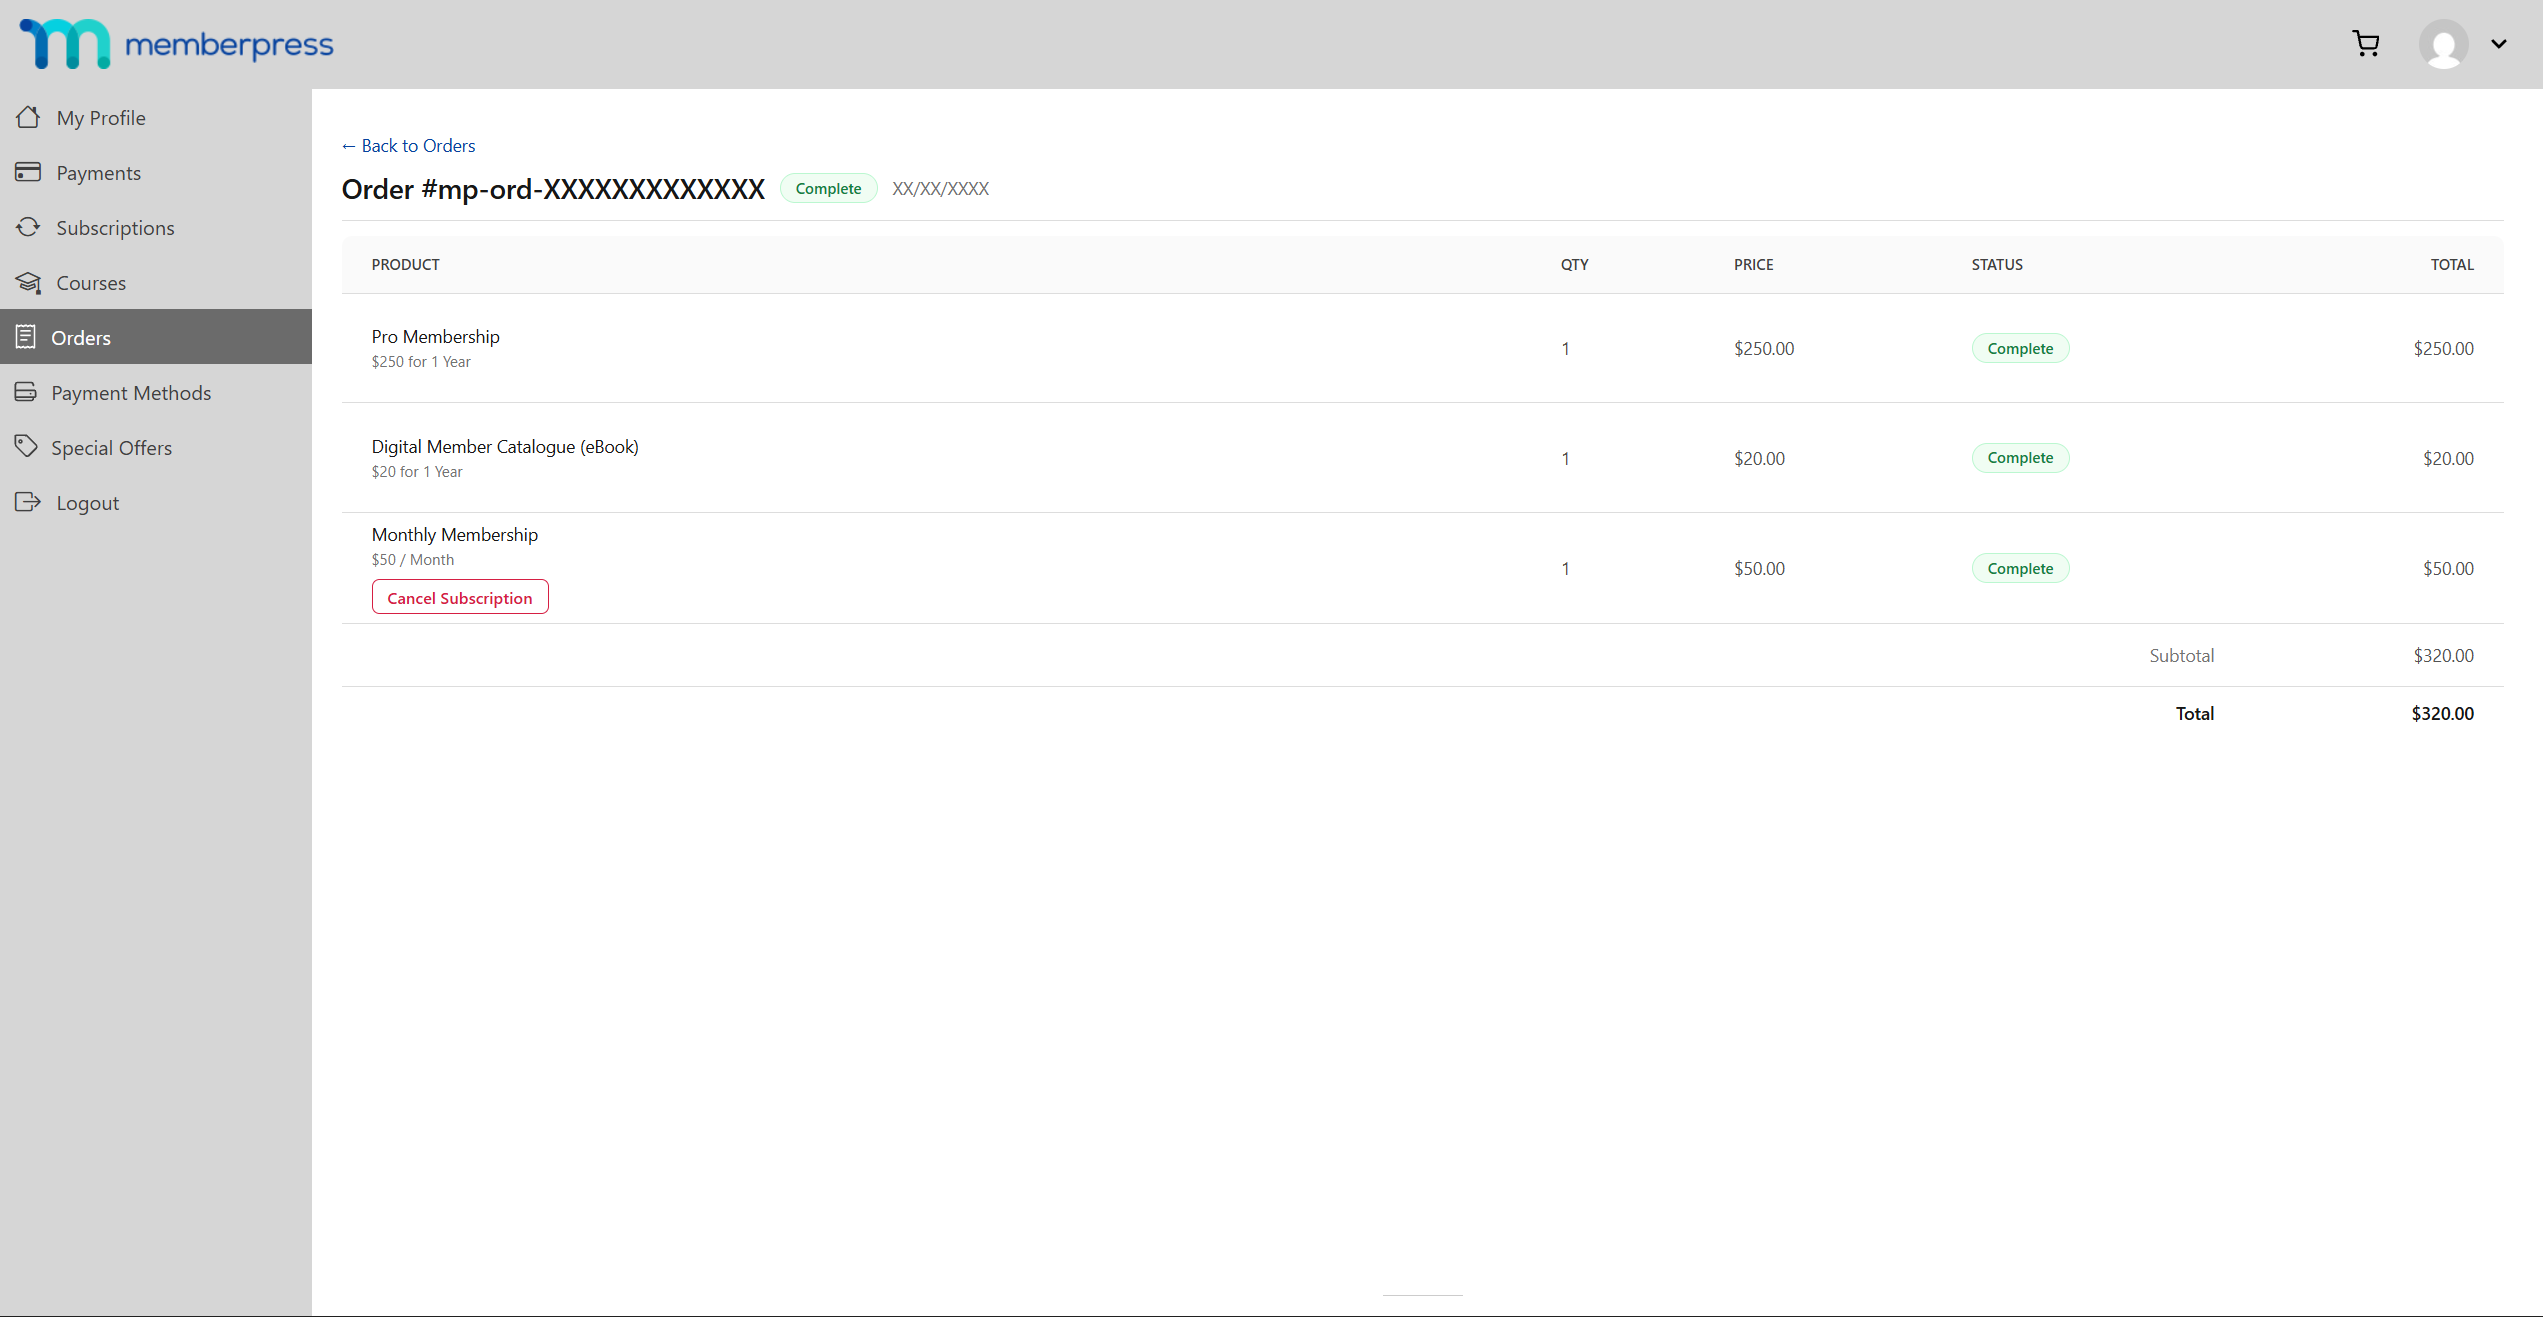This screenshot has height=1317, width=2543.
Task: Click the MemberPress logo
Action: pyautogui.click(x=177, y=44)
